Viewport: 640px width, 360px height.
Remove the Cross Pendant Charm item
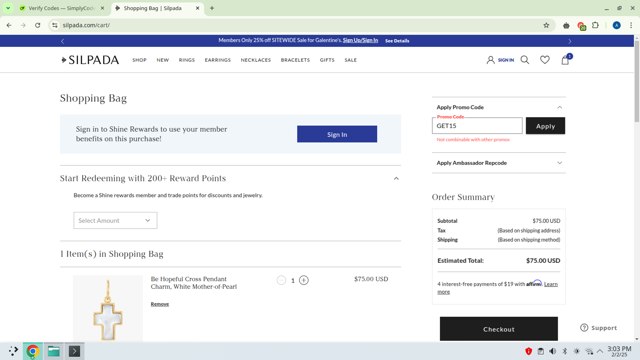[160, 304]
